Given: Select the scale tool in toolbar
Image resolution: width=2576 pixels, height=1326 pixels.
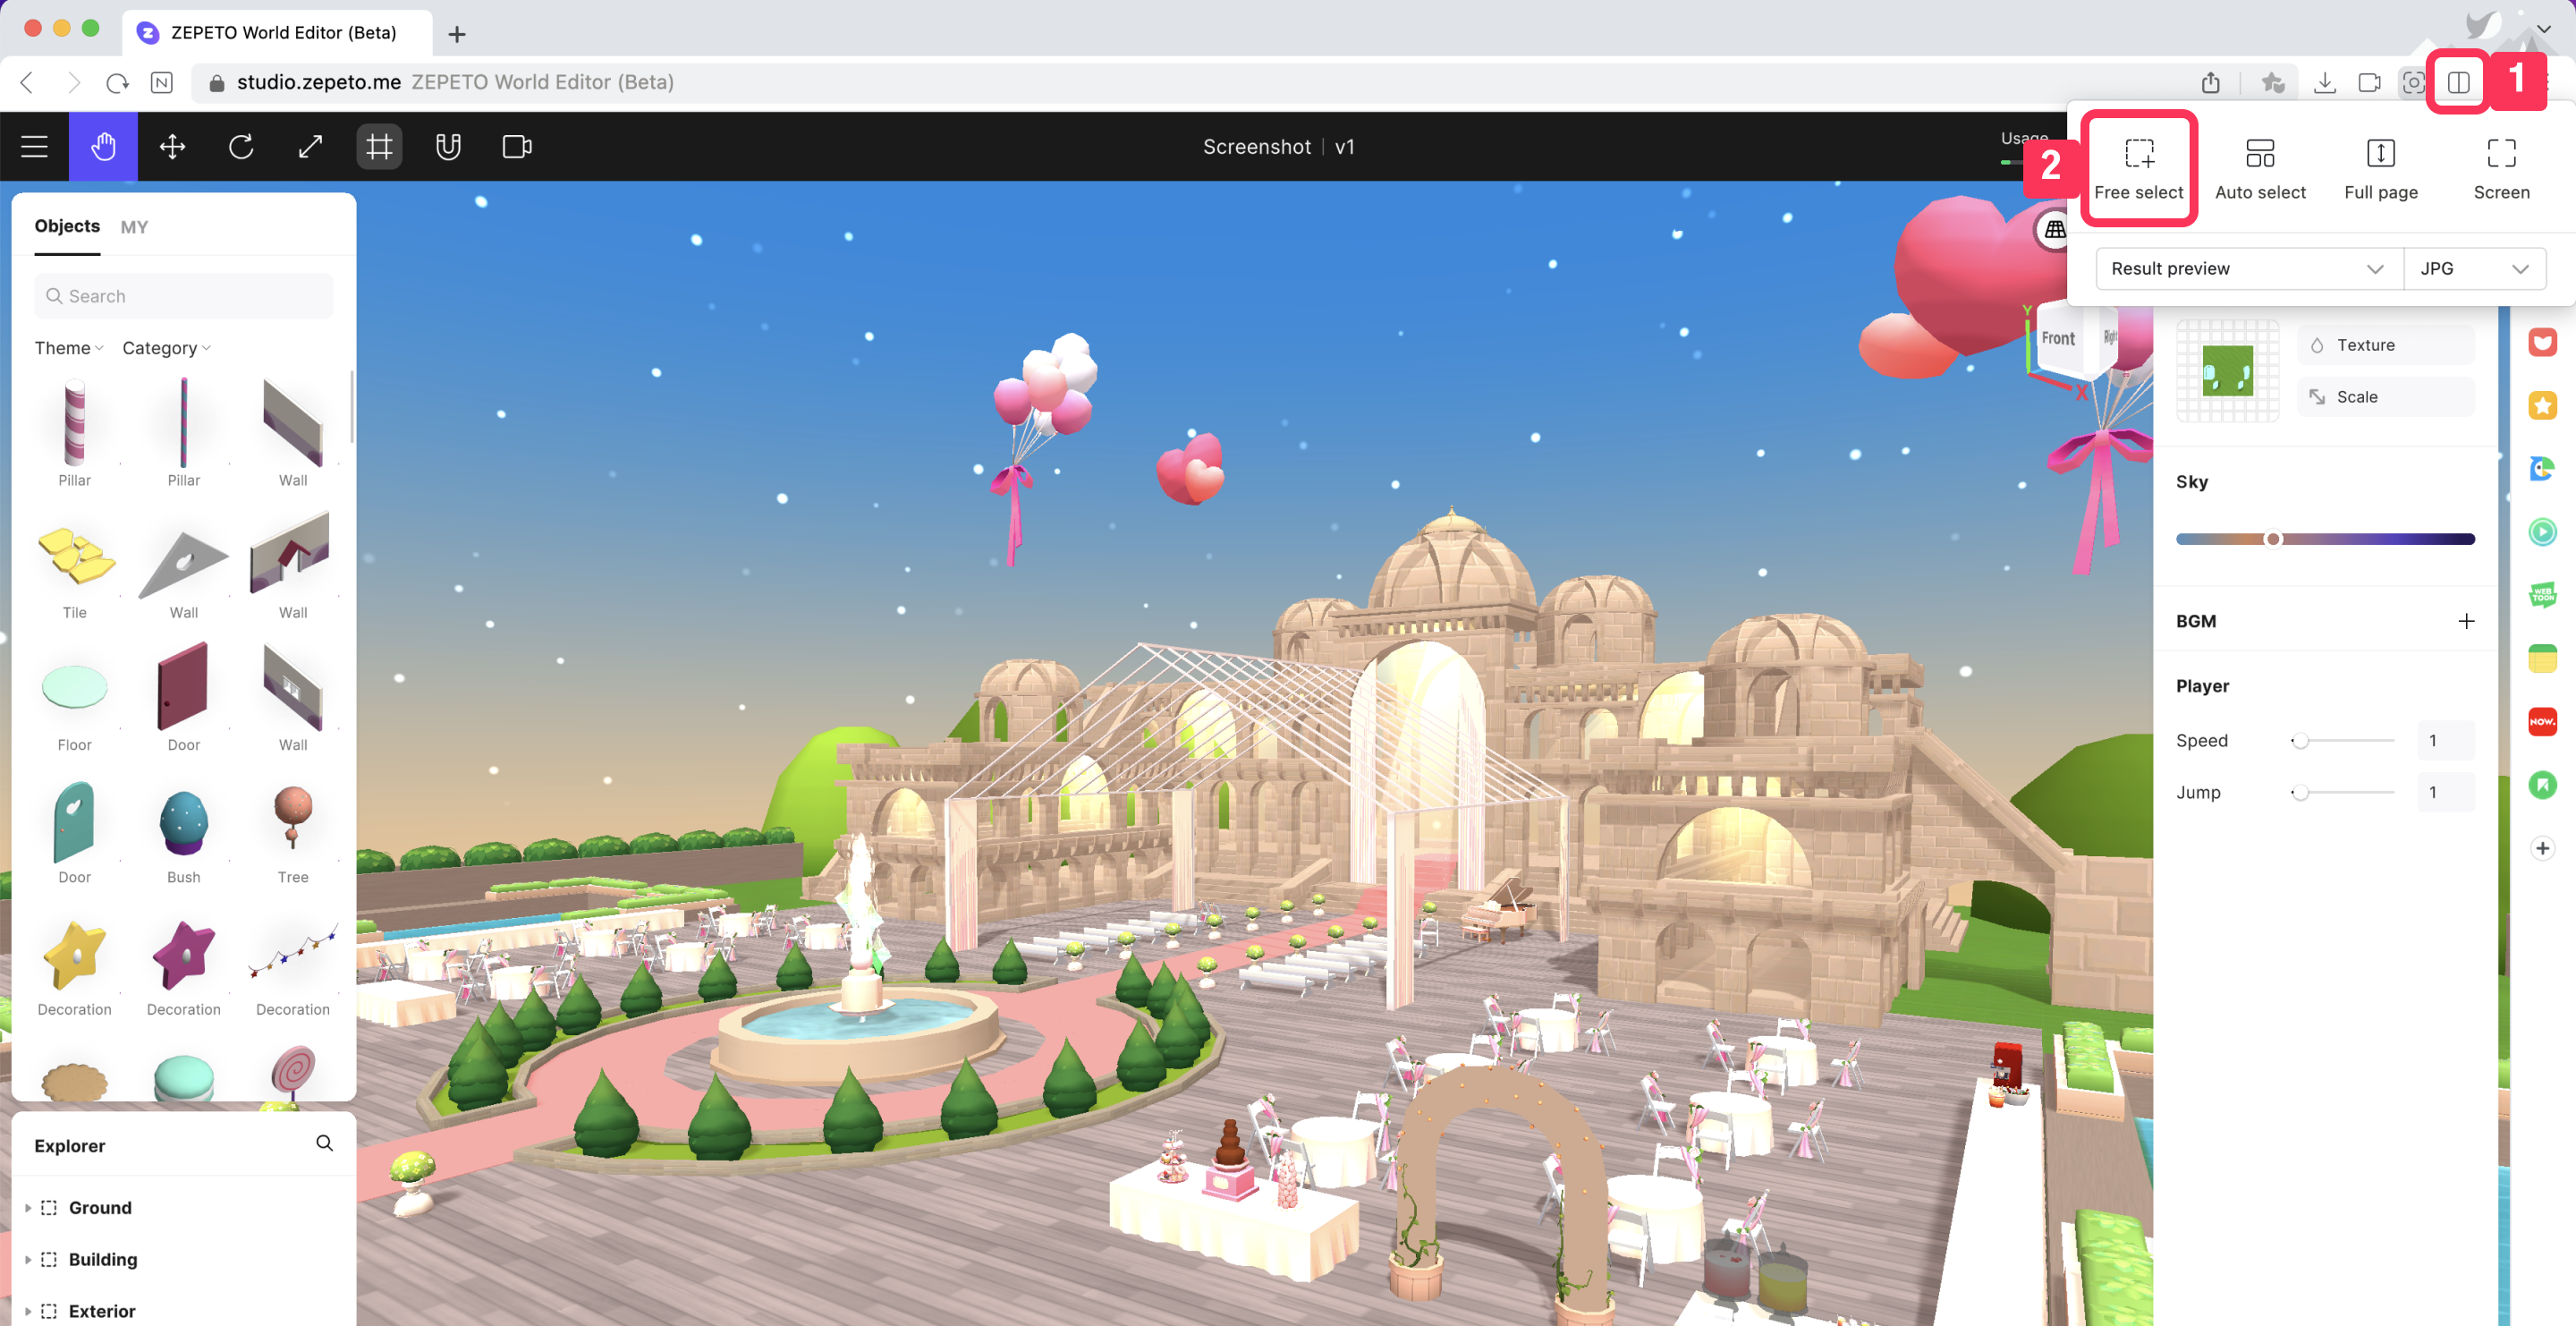Looking at the screenshot, I should pos(310,147).
